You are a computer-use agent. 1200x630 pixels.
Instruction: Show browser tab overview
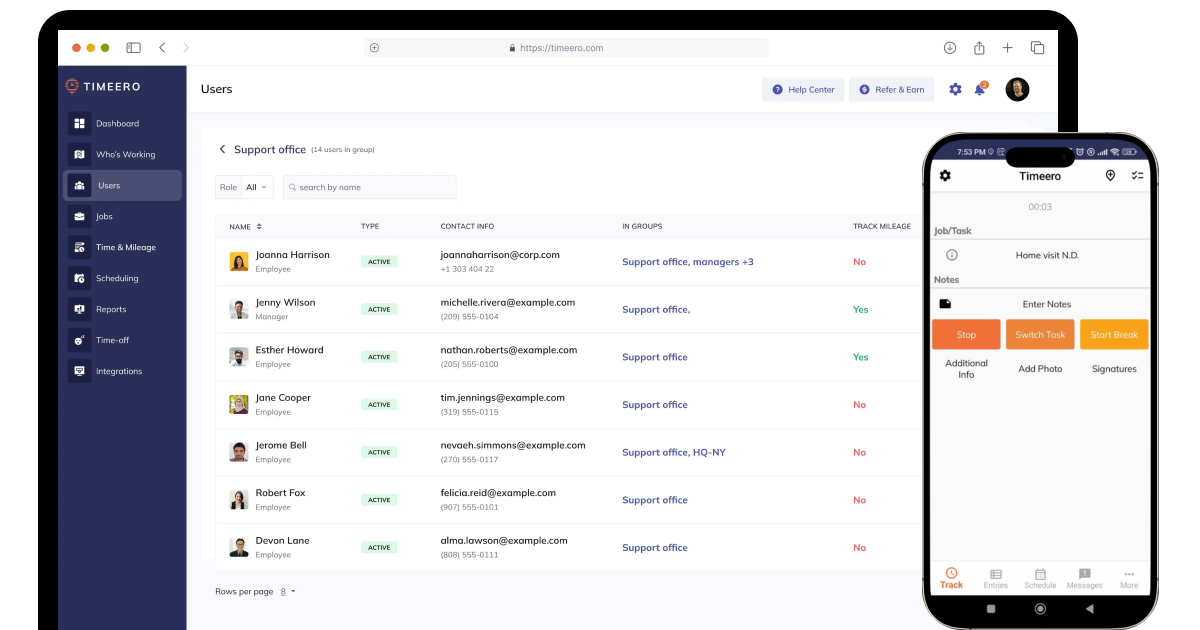click(x=1037, y=47)
